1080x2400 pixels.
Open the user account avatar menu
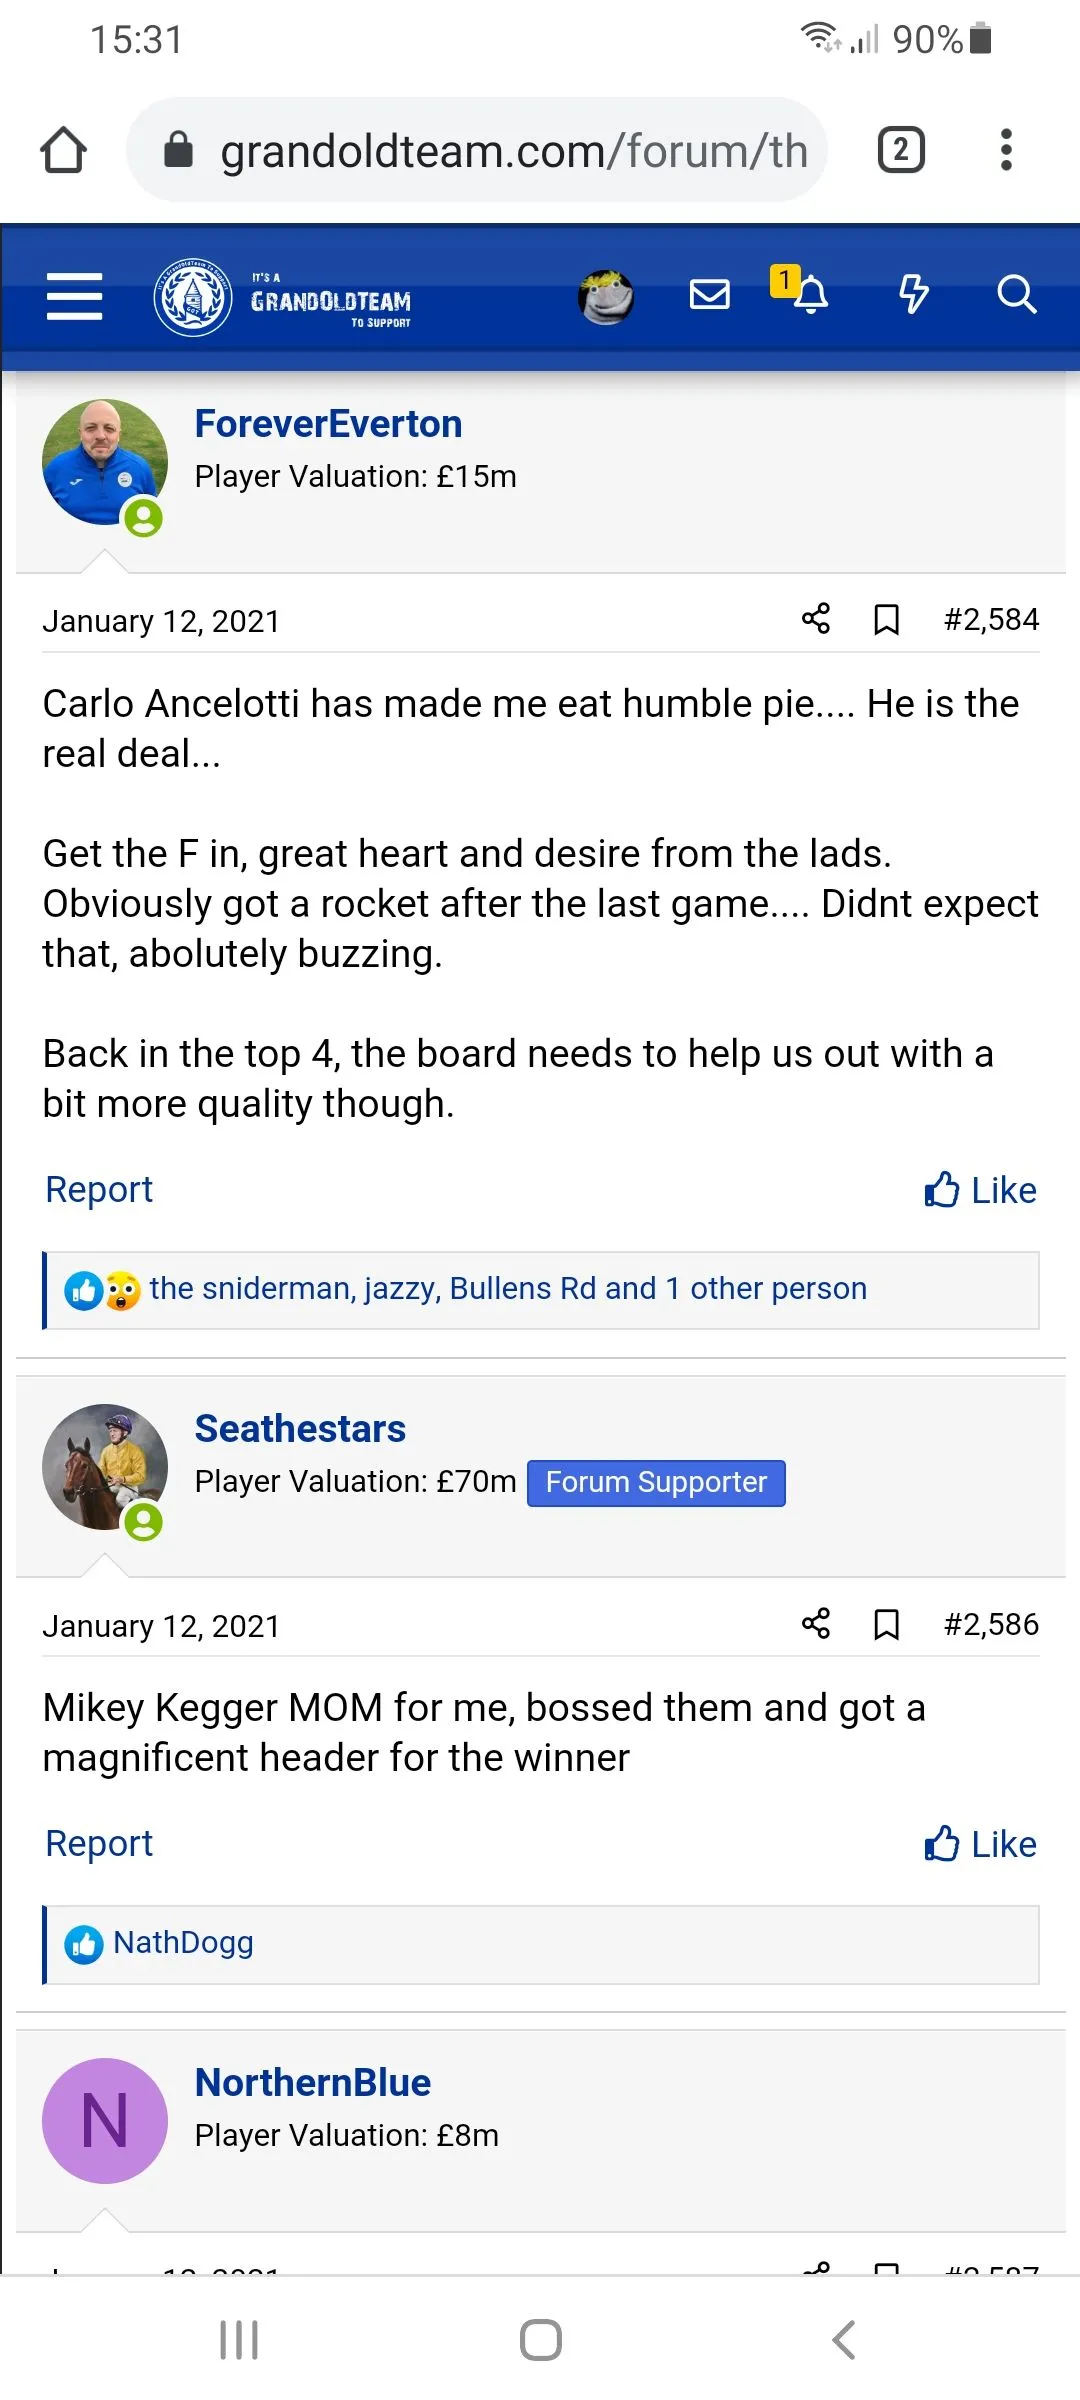[606, 297]
